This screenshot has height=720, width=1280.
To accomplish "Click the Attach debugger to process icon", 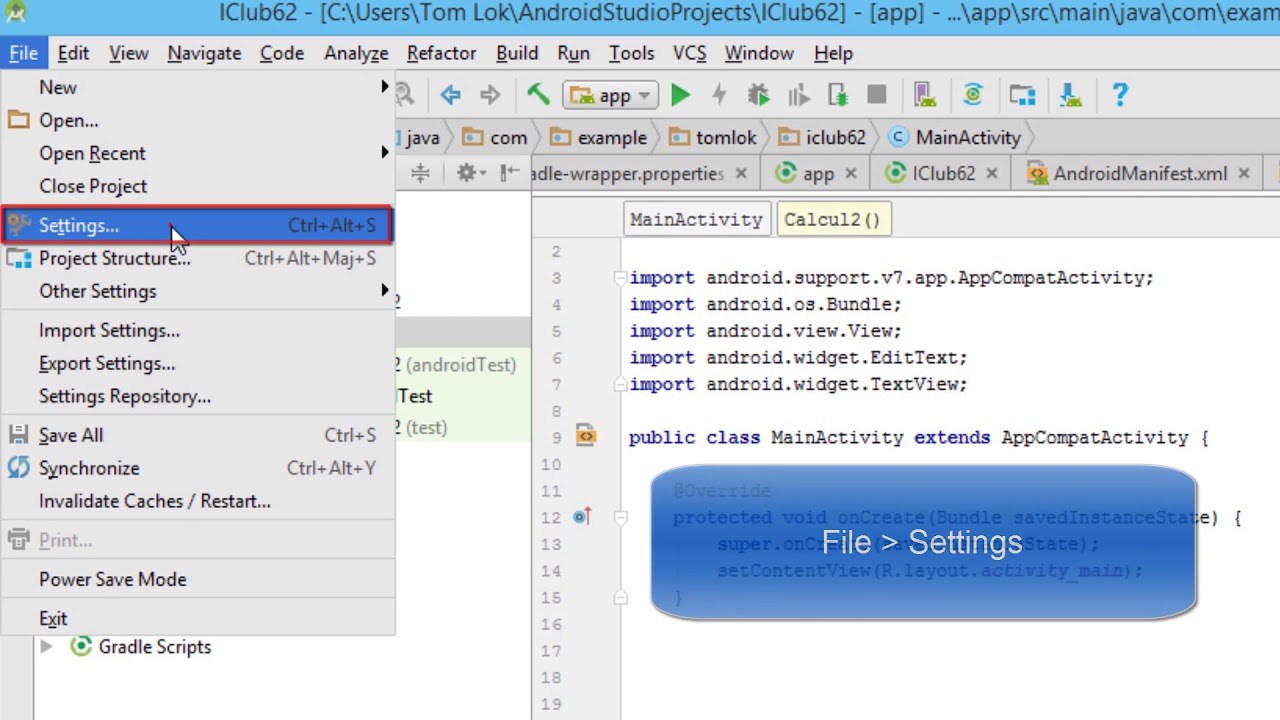I will [x=838, y=95].
